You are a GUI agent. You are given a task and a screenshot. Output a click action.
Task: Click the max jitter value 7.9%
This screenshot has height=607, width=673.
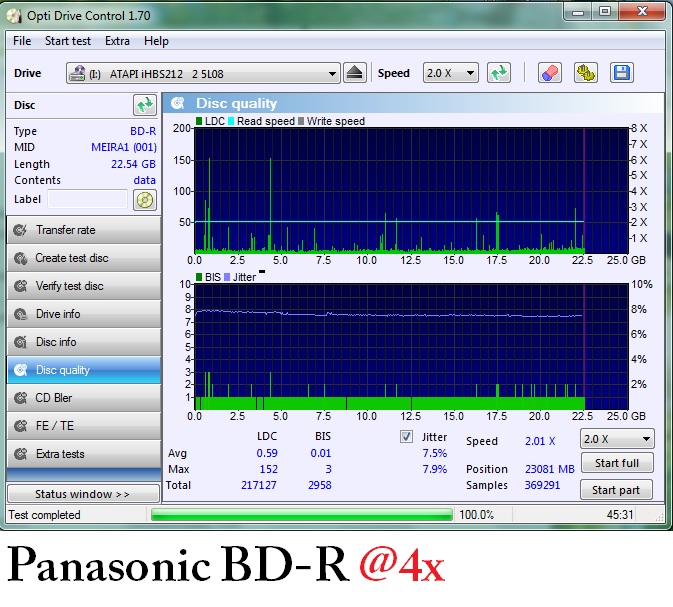click(434, 469)
